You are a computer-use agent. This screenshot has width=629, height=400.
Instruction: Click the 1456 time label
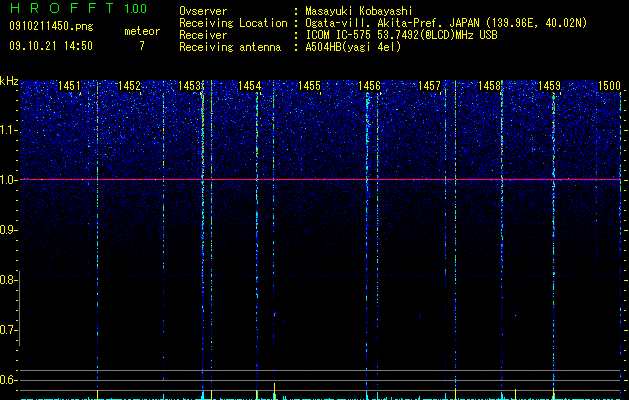[x=369, y=86]
